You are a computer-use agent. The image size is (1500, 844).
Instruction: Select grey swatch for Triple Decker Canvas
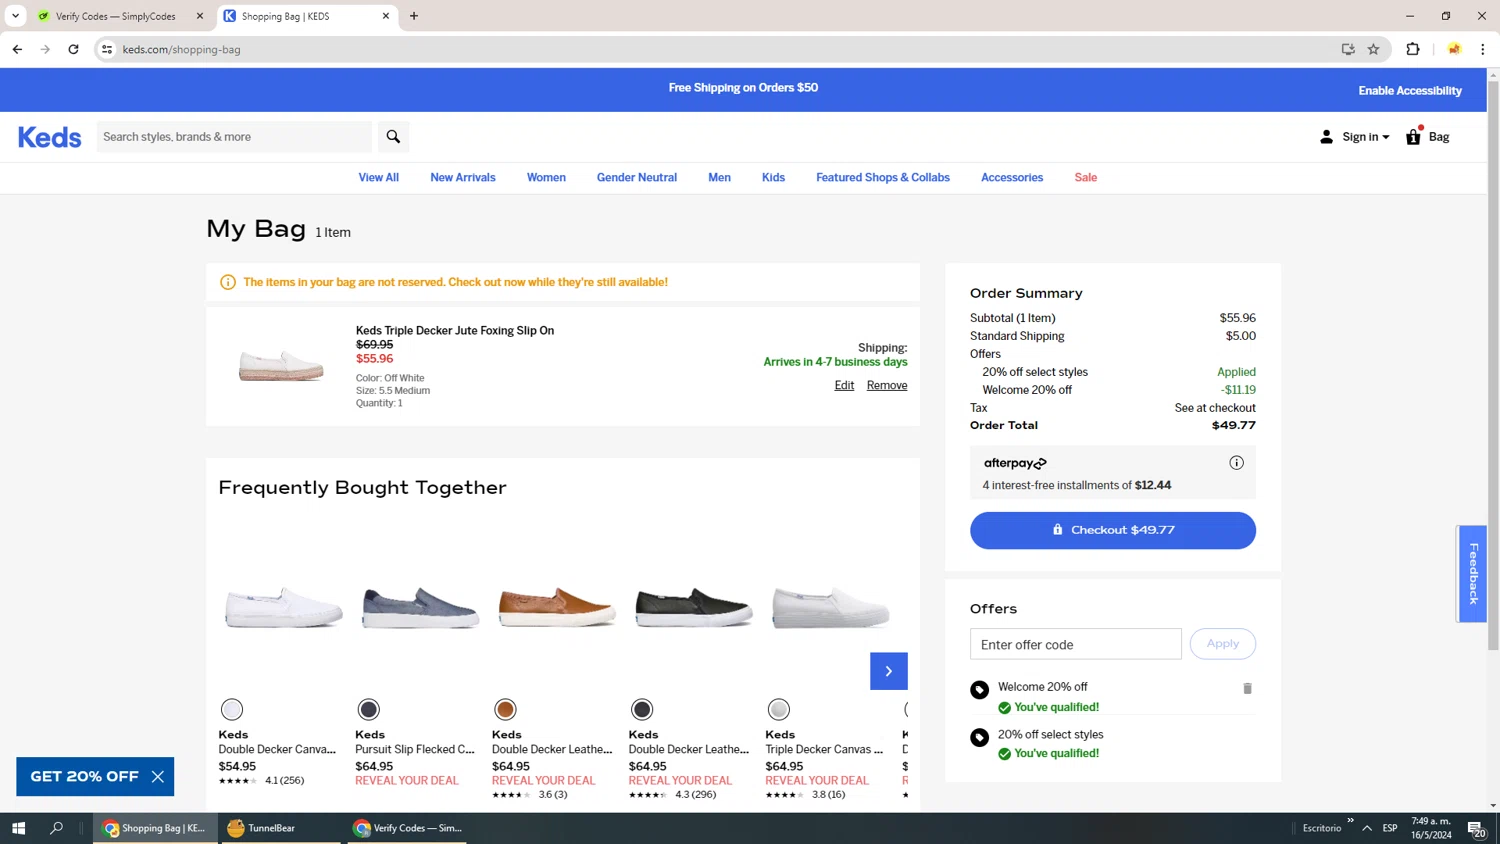tap(779, 709)
